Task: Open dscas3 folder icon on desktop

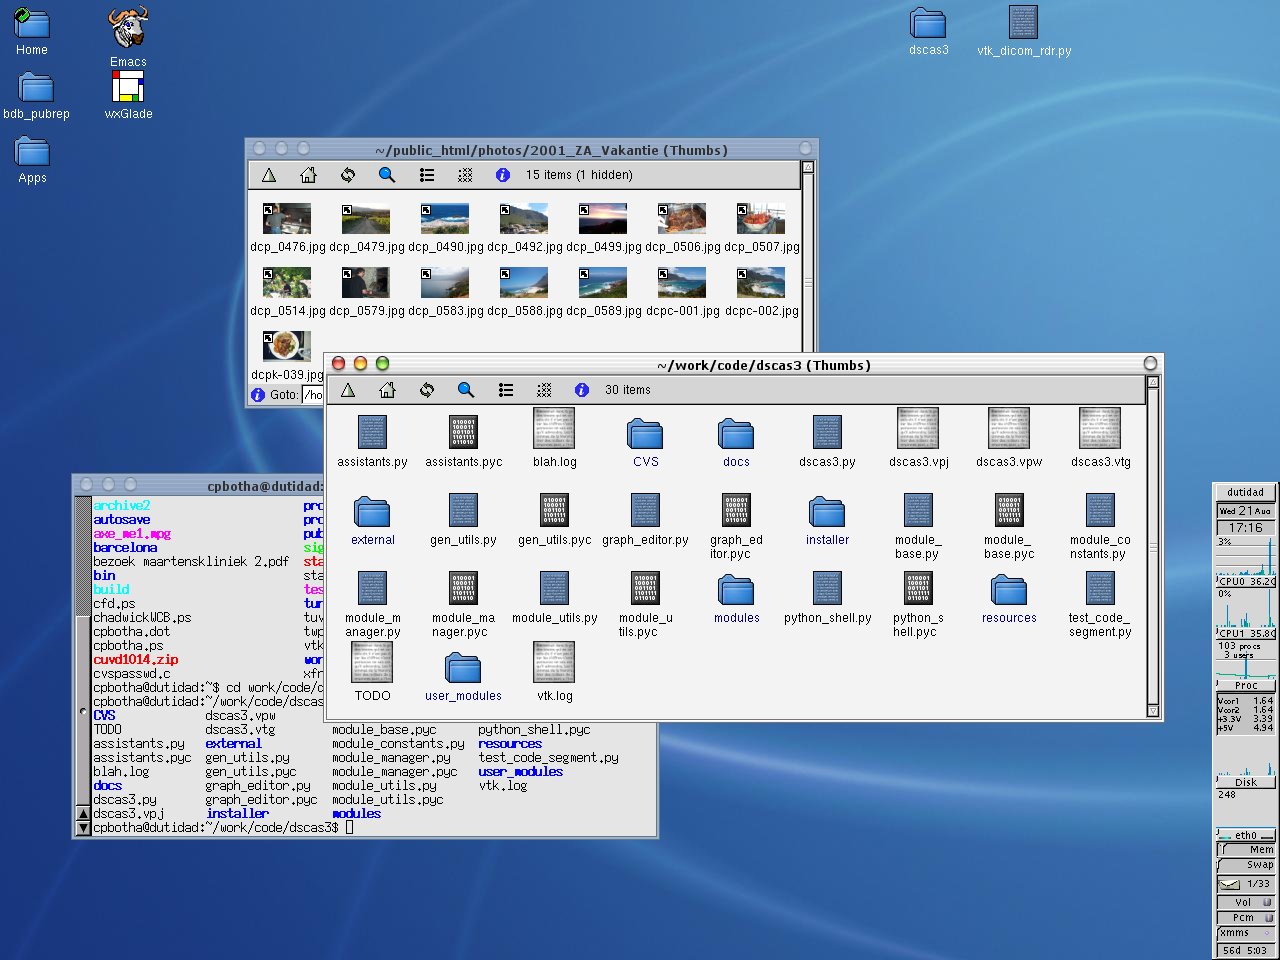Action: (928, 23)
